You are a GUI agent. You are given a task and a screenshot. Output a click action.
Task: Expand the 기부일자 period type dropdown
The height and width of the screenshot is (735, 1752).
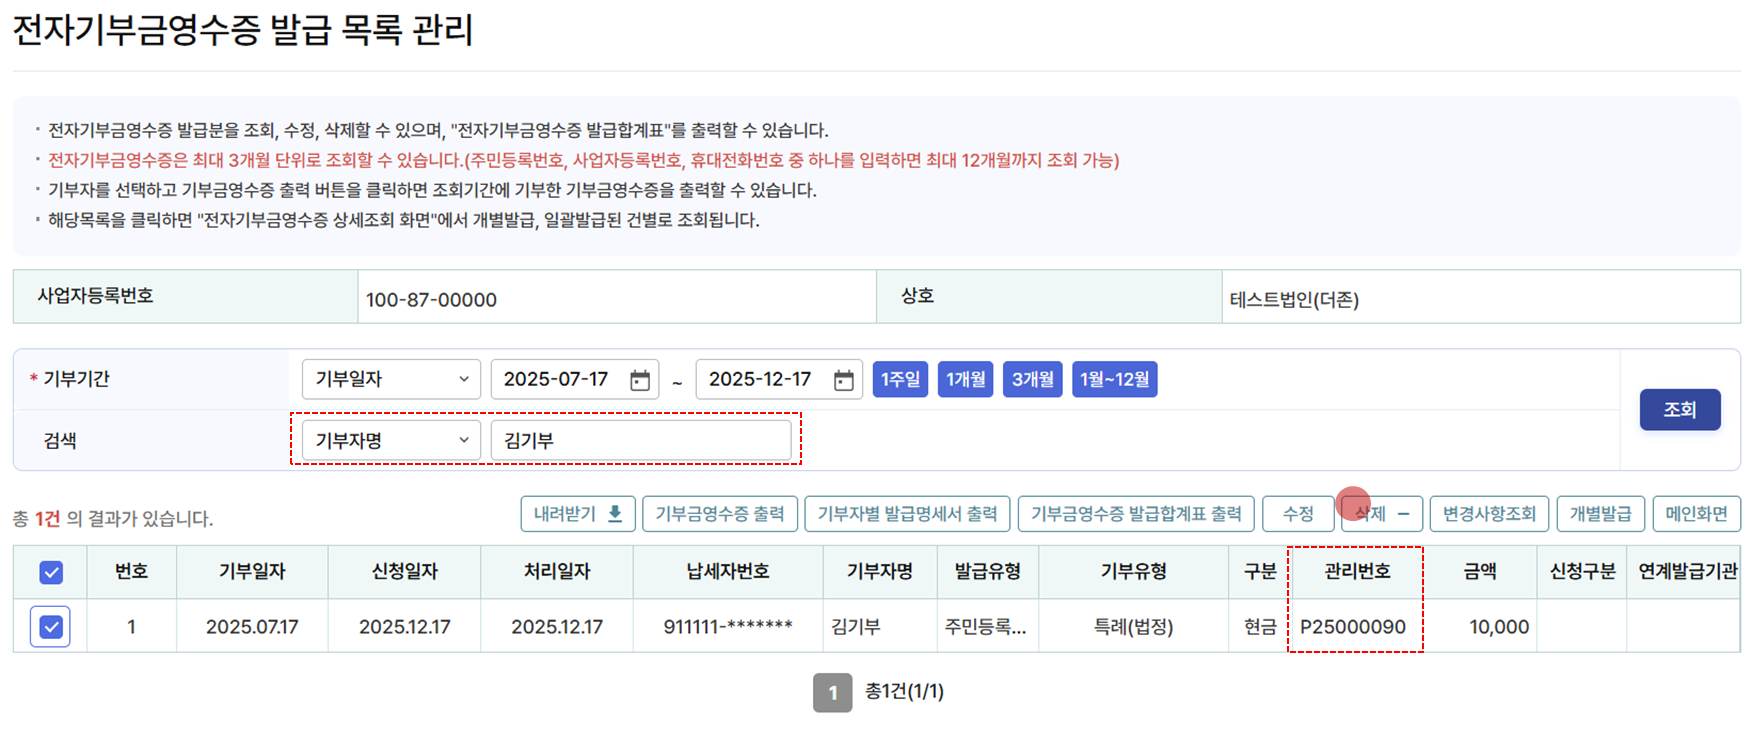[391, 380]
